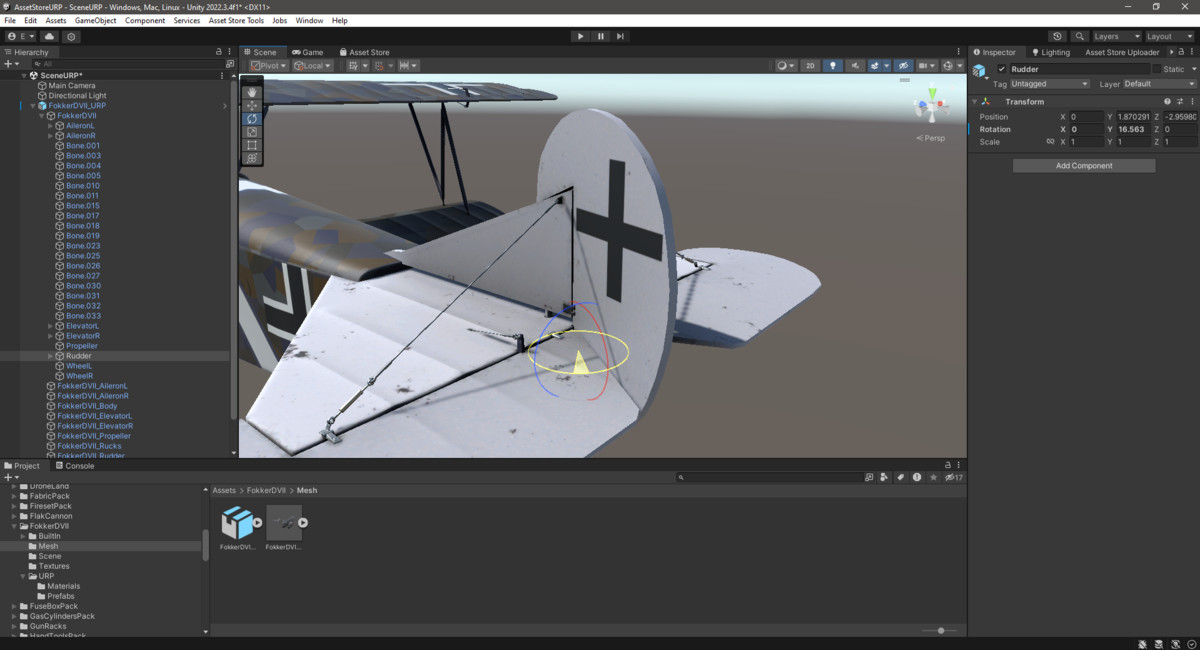Select the Hand tool in the Scene view
1200x650 pixels.
(251, 91)
